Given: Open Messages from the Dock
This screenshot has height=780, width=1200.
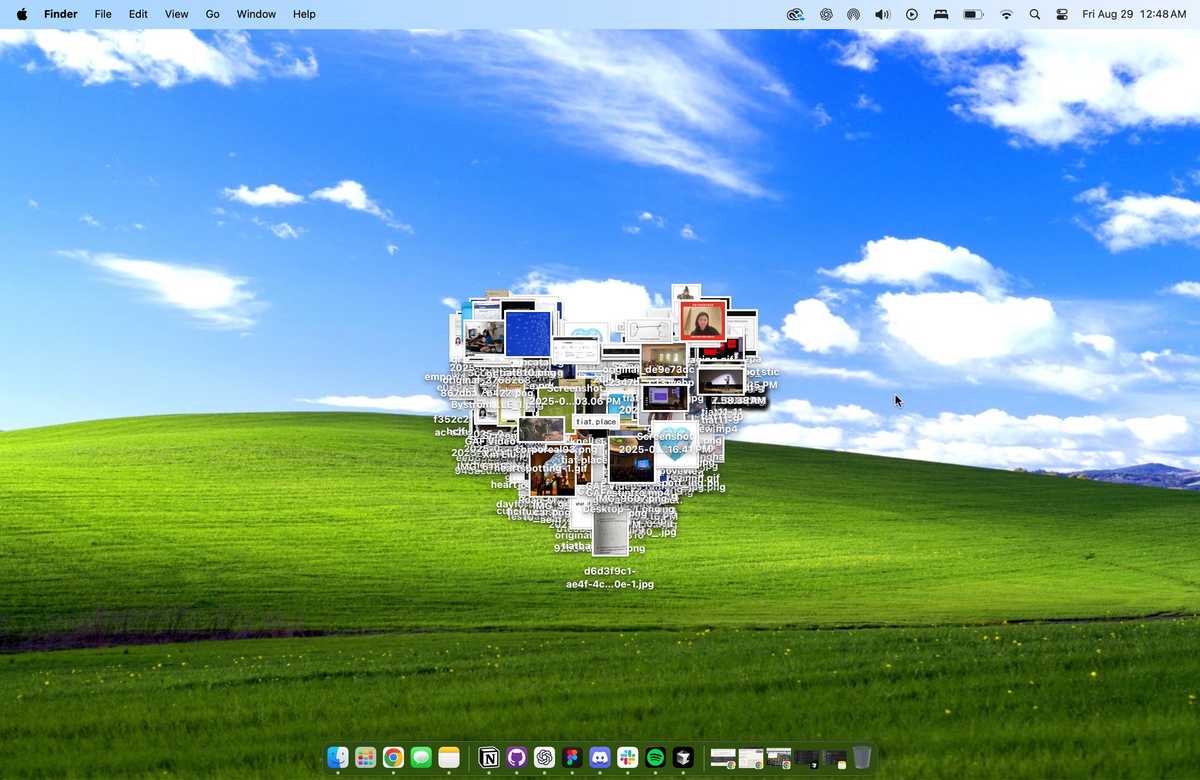Looking at the screenshot, I should [x=421, y=758].
